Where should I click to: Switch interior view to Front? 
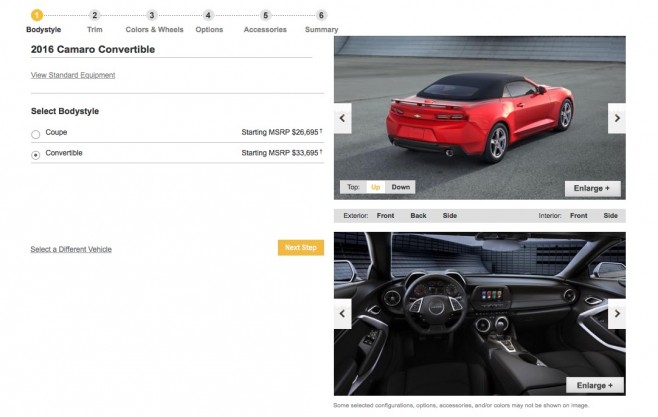(579, 216)
